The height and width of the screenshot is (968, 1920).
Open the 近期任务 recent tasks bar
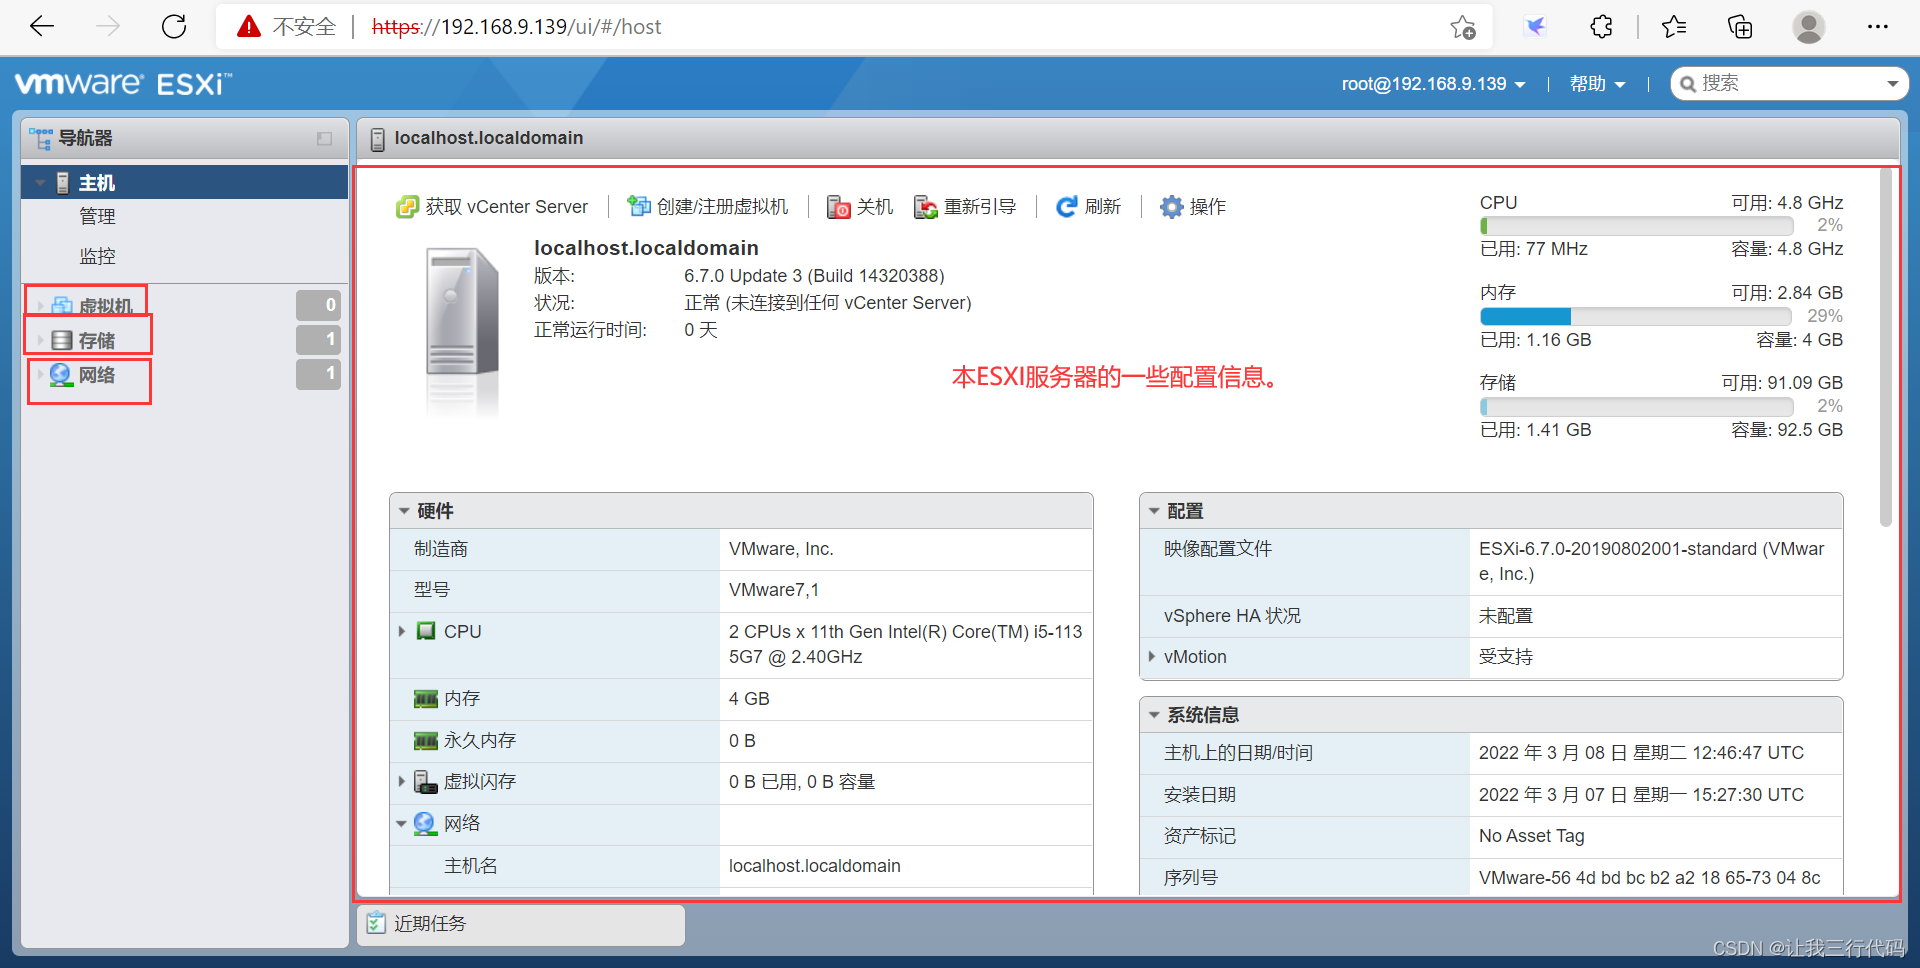coord(521,924)
